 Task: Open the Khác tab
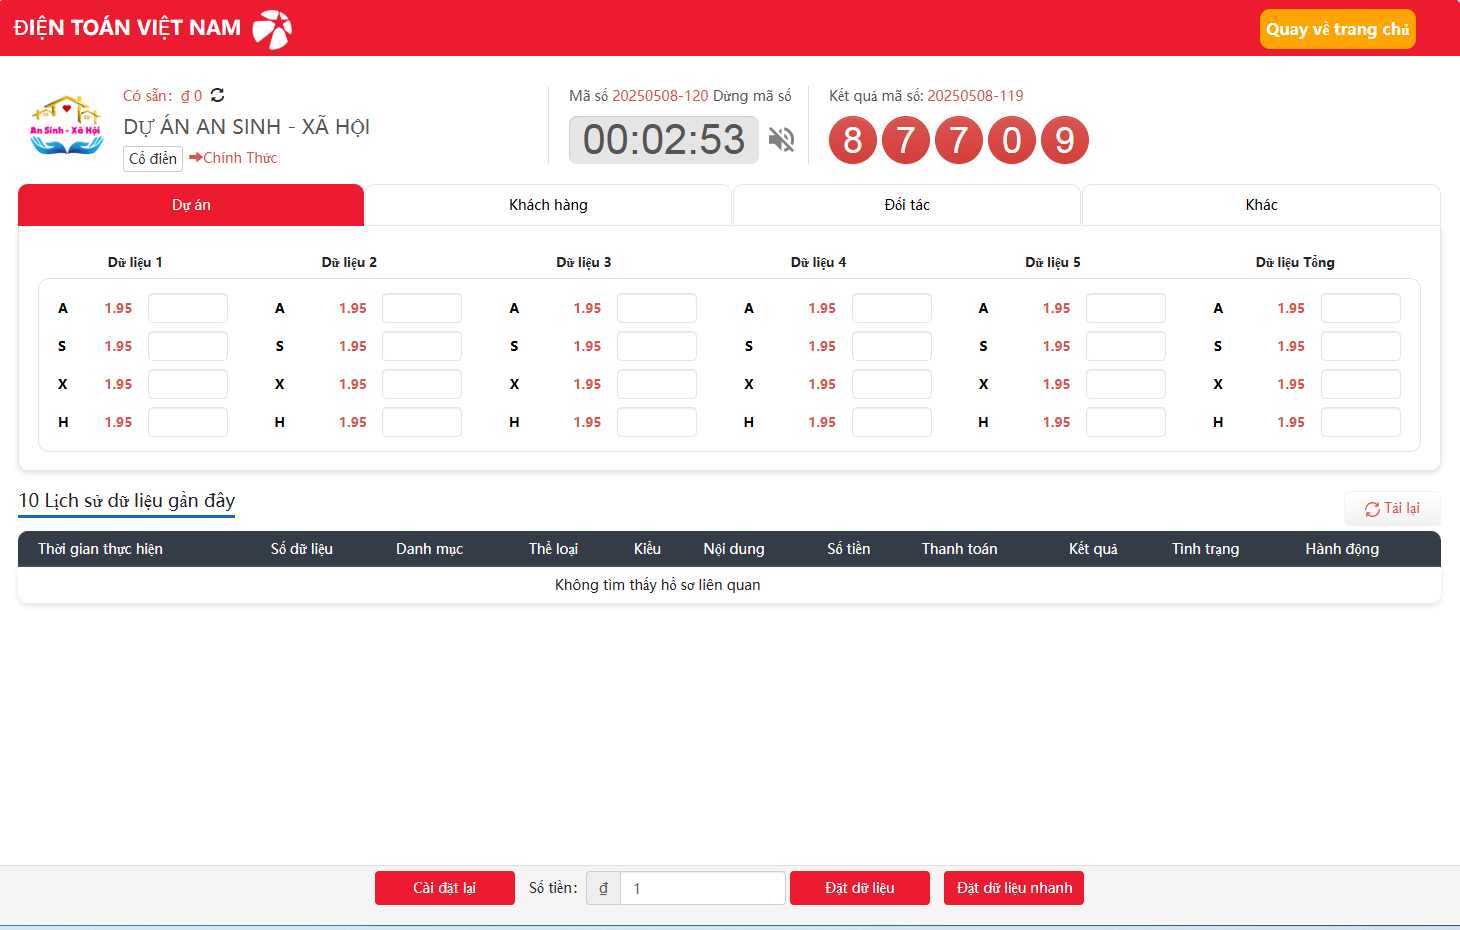(x=1261, y=205)
